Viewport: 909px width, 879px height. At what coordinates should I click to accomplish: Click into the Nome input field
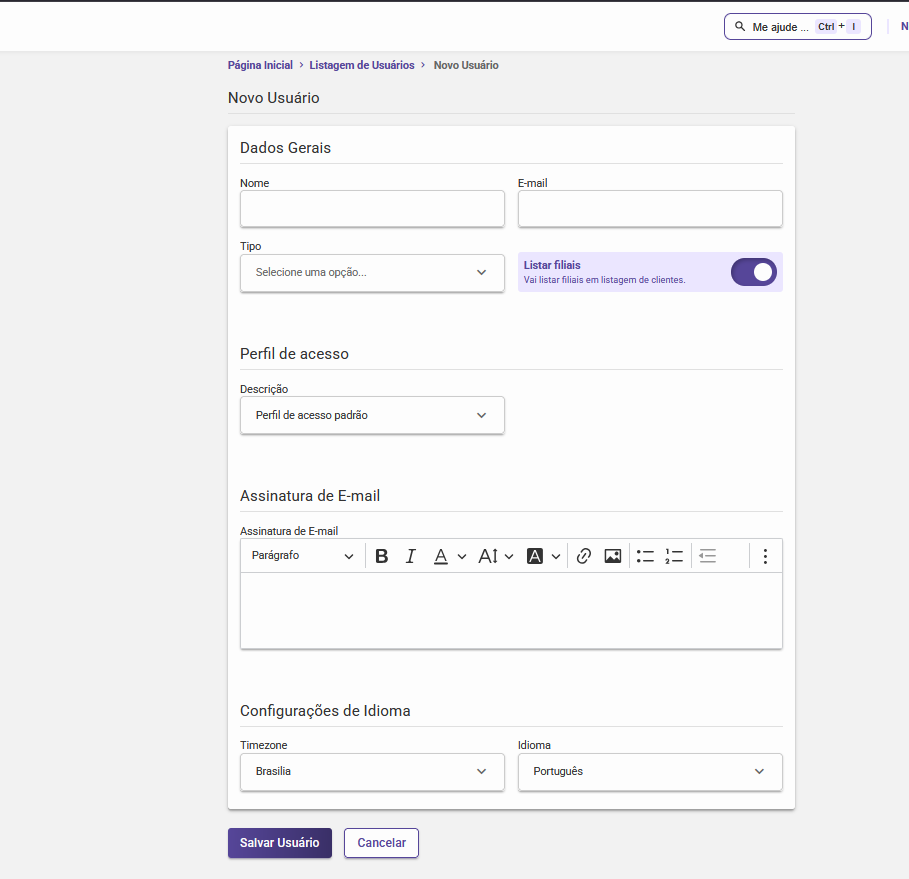click(372, 209)
